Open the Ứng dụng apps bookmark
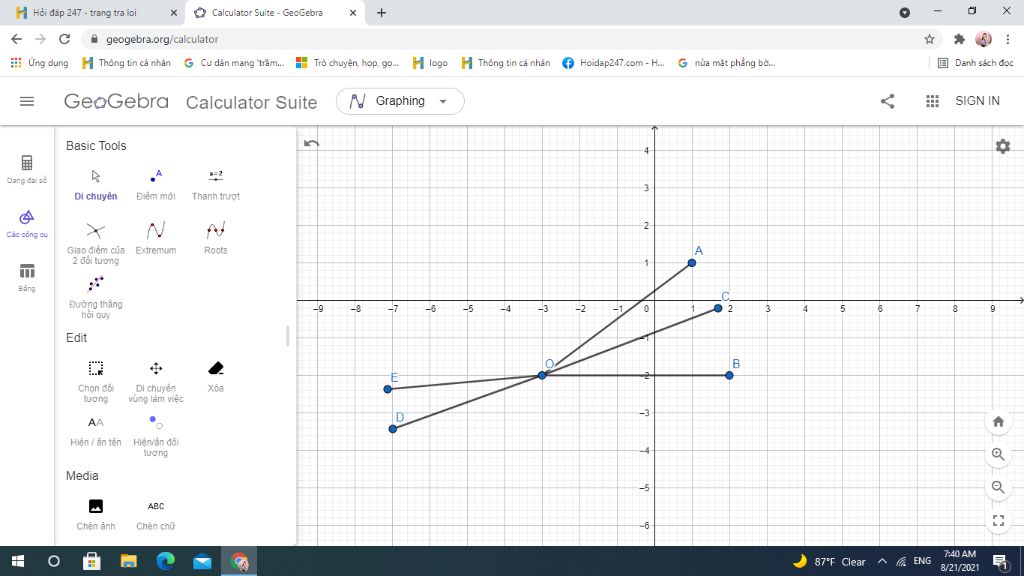This screenshot has height=576, width=1024. coord(40,63)
